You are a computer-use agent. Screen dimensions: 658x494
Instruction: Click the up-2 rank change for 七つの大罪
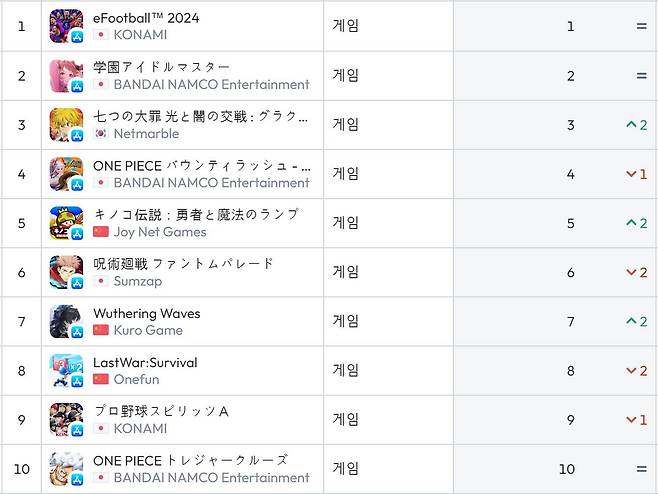tap(636, 125)
